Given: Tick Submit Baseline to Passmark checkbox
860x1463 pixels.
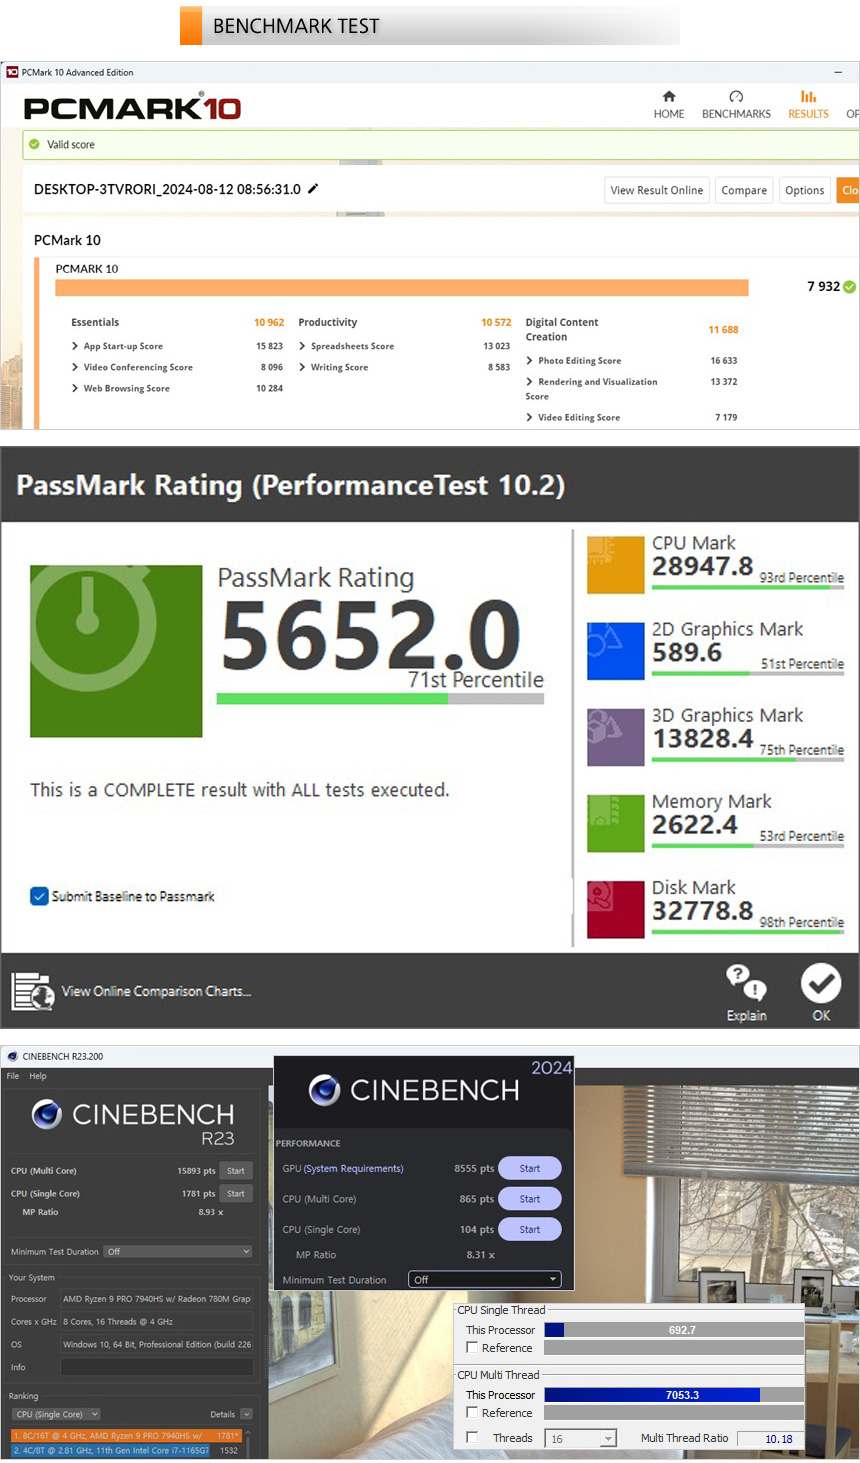Looking at the screenshot, I should (39, 896).
